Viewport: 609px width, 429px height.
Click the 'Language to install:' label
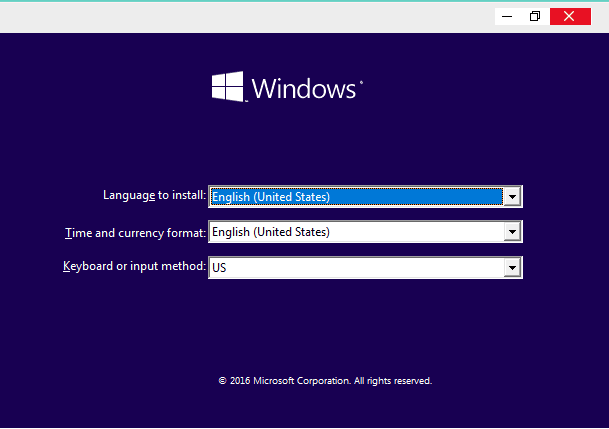(x=154, y=195)
